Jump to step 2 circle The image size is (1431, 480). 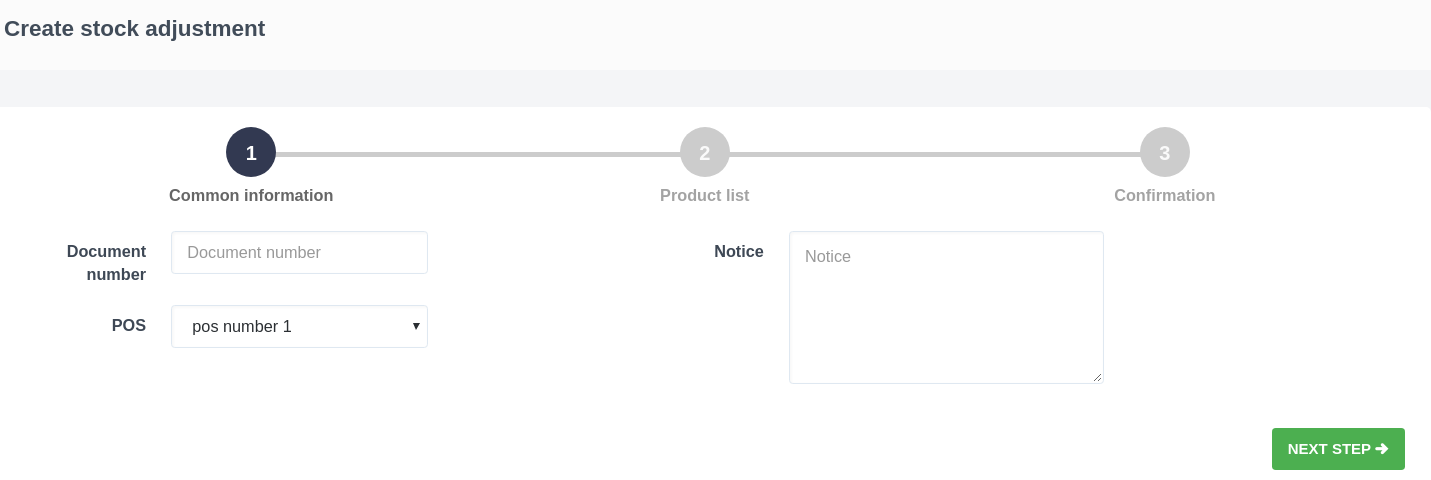click(x=705, y=152)
